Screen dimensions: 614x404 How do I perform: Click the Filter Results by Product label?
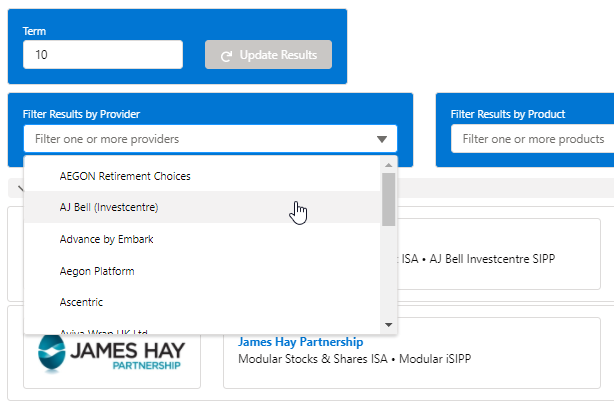pos(507,114)
